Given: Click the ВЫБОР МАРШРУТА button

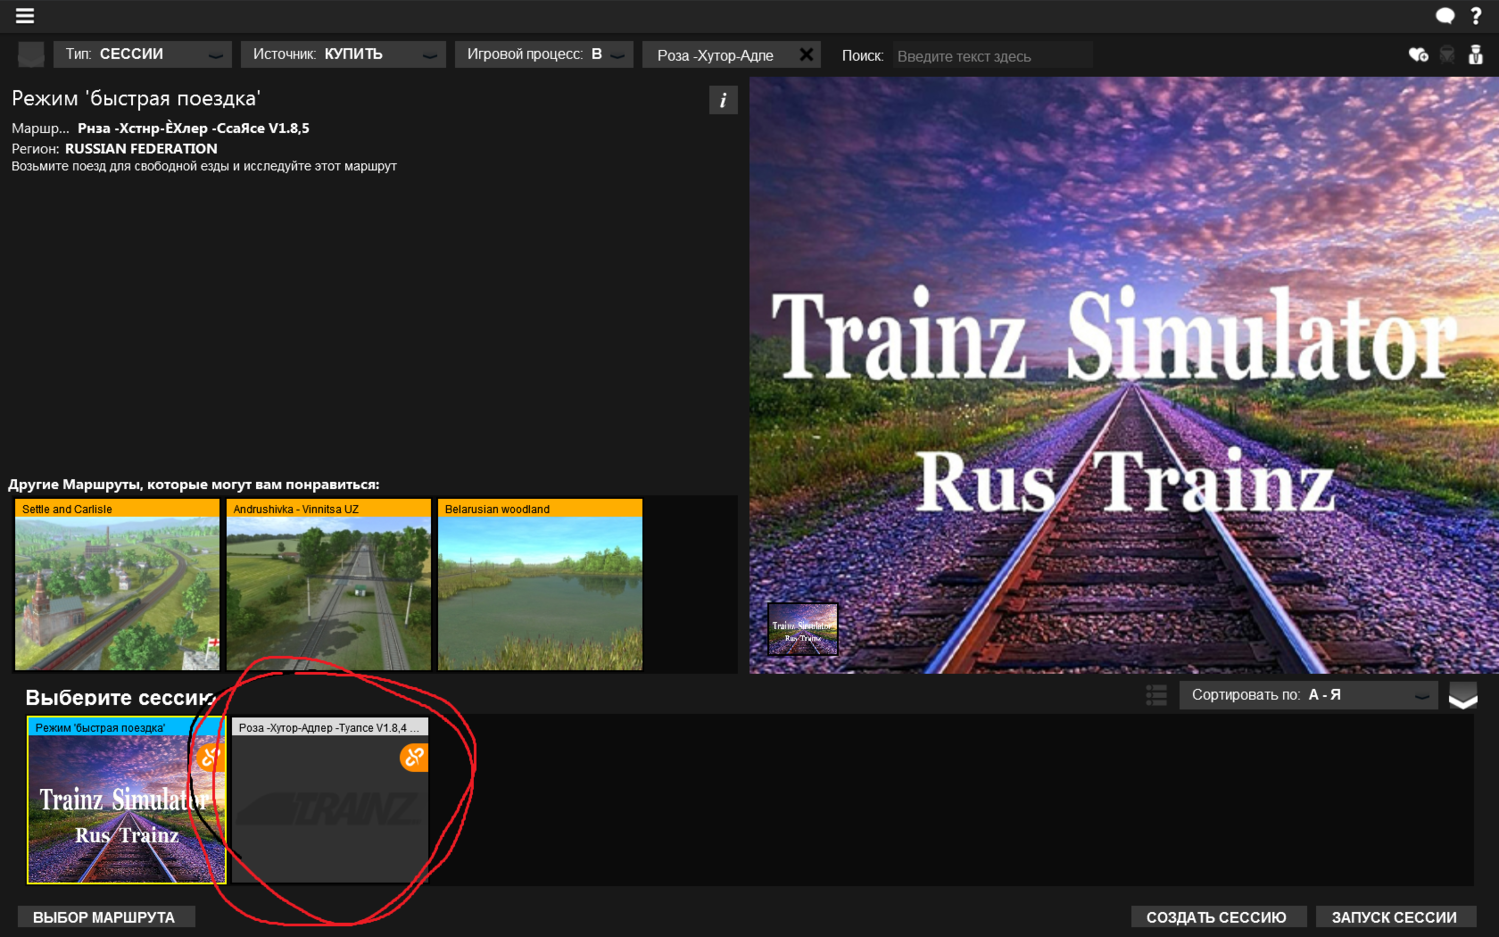Looking at the screenshot, I should coord(105,917).
